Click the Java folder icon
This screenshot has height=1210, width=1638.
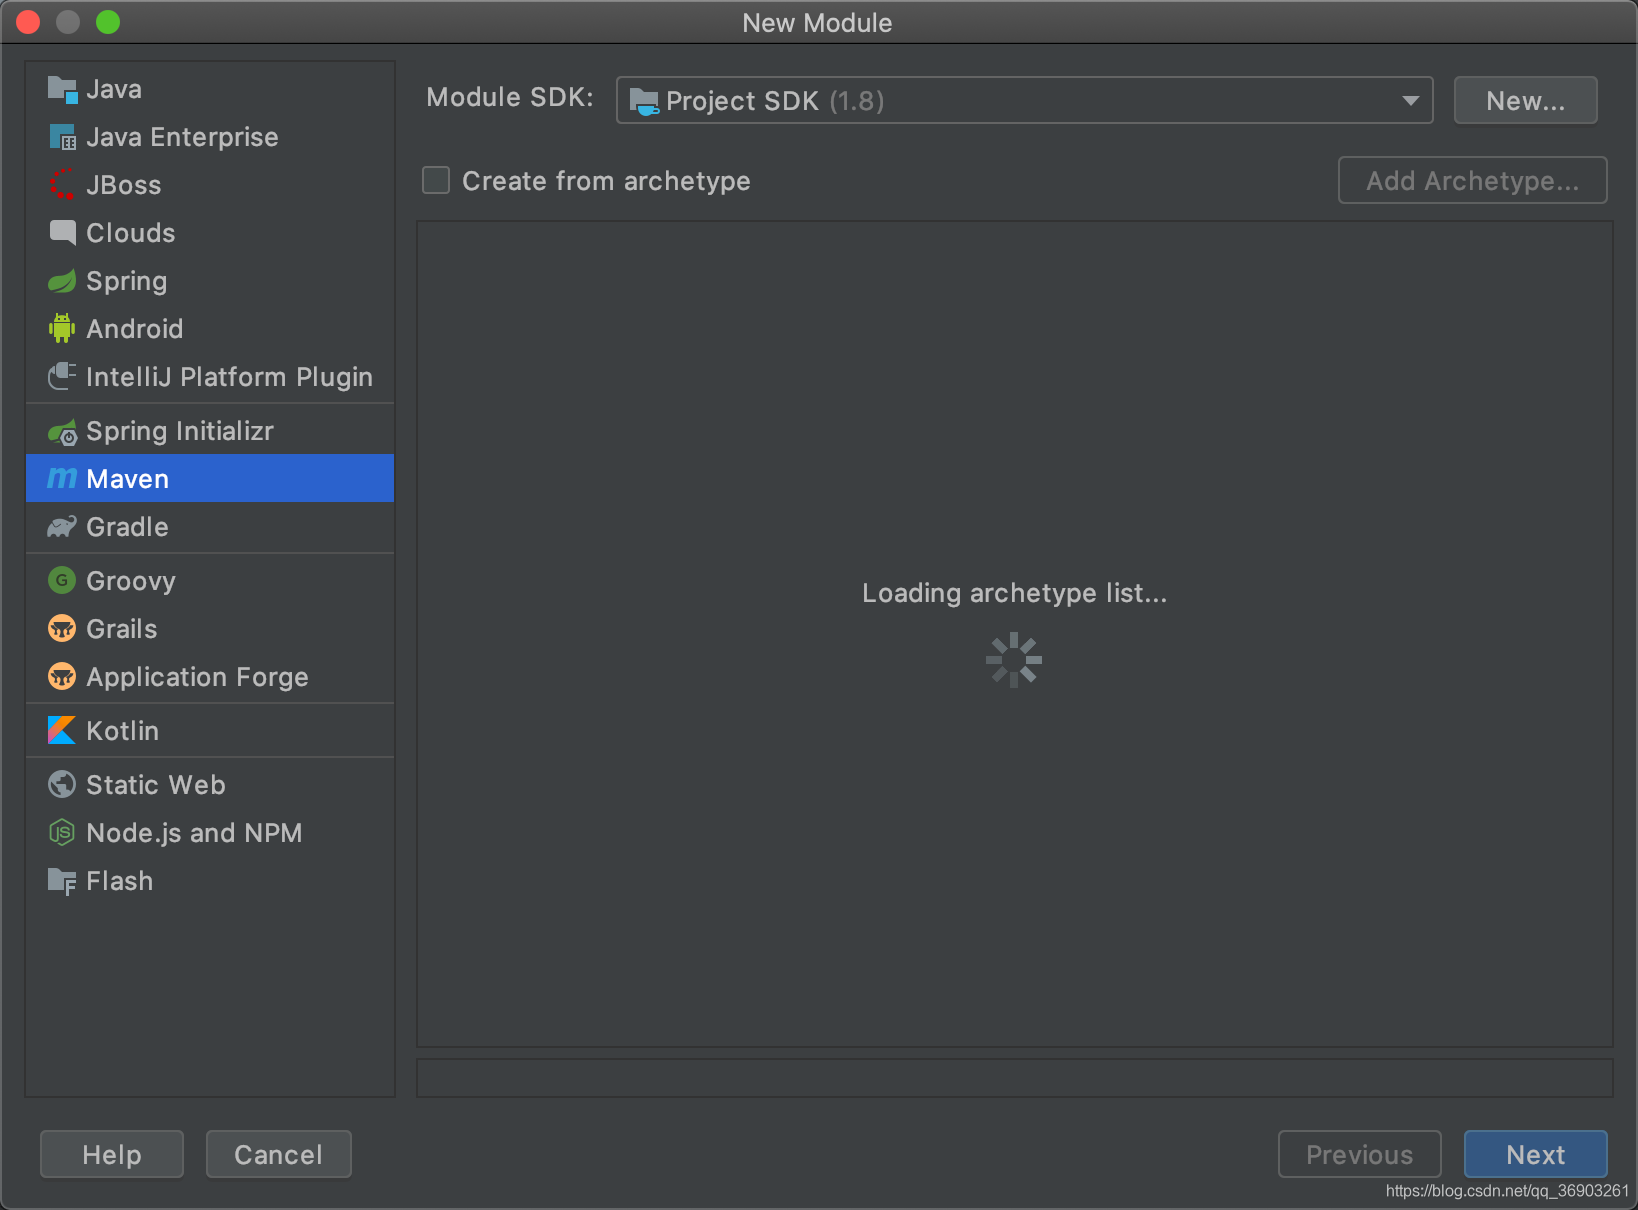pyautogui.click(x=62, y=89)
